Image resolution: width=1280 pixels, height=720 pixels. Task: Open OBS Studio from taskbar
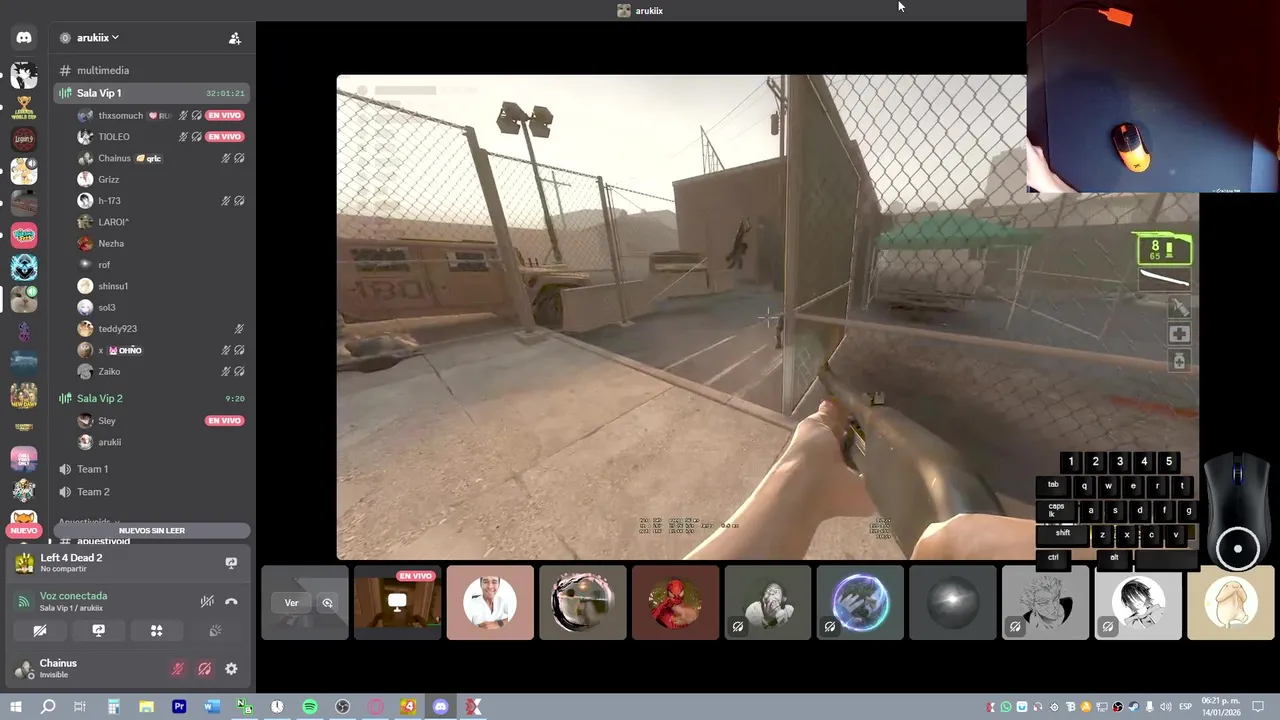point(343,707)
